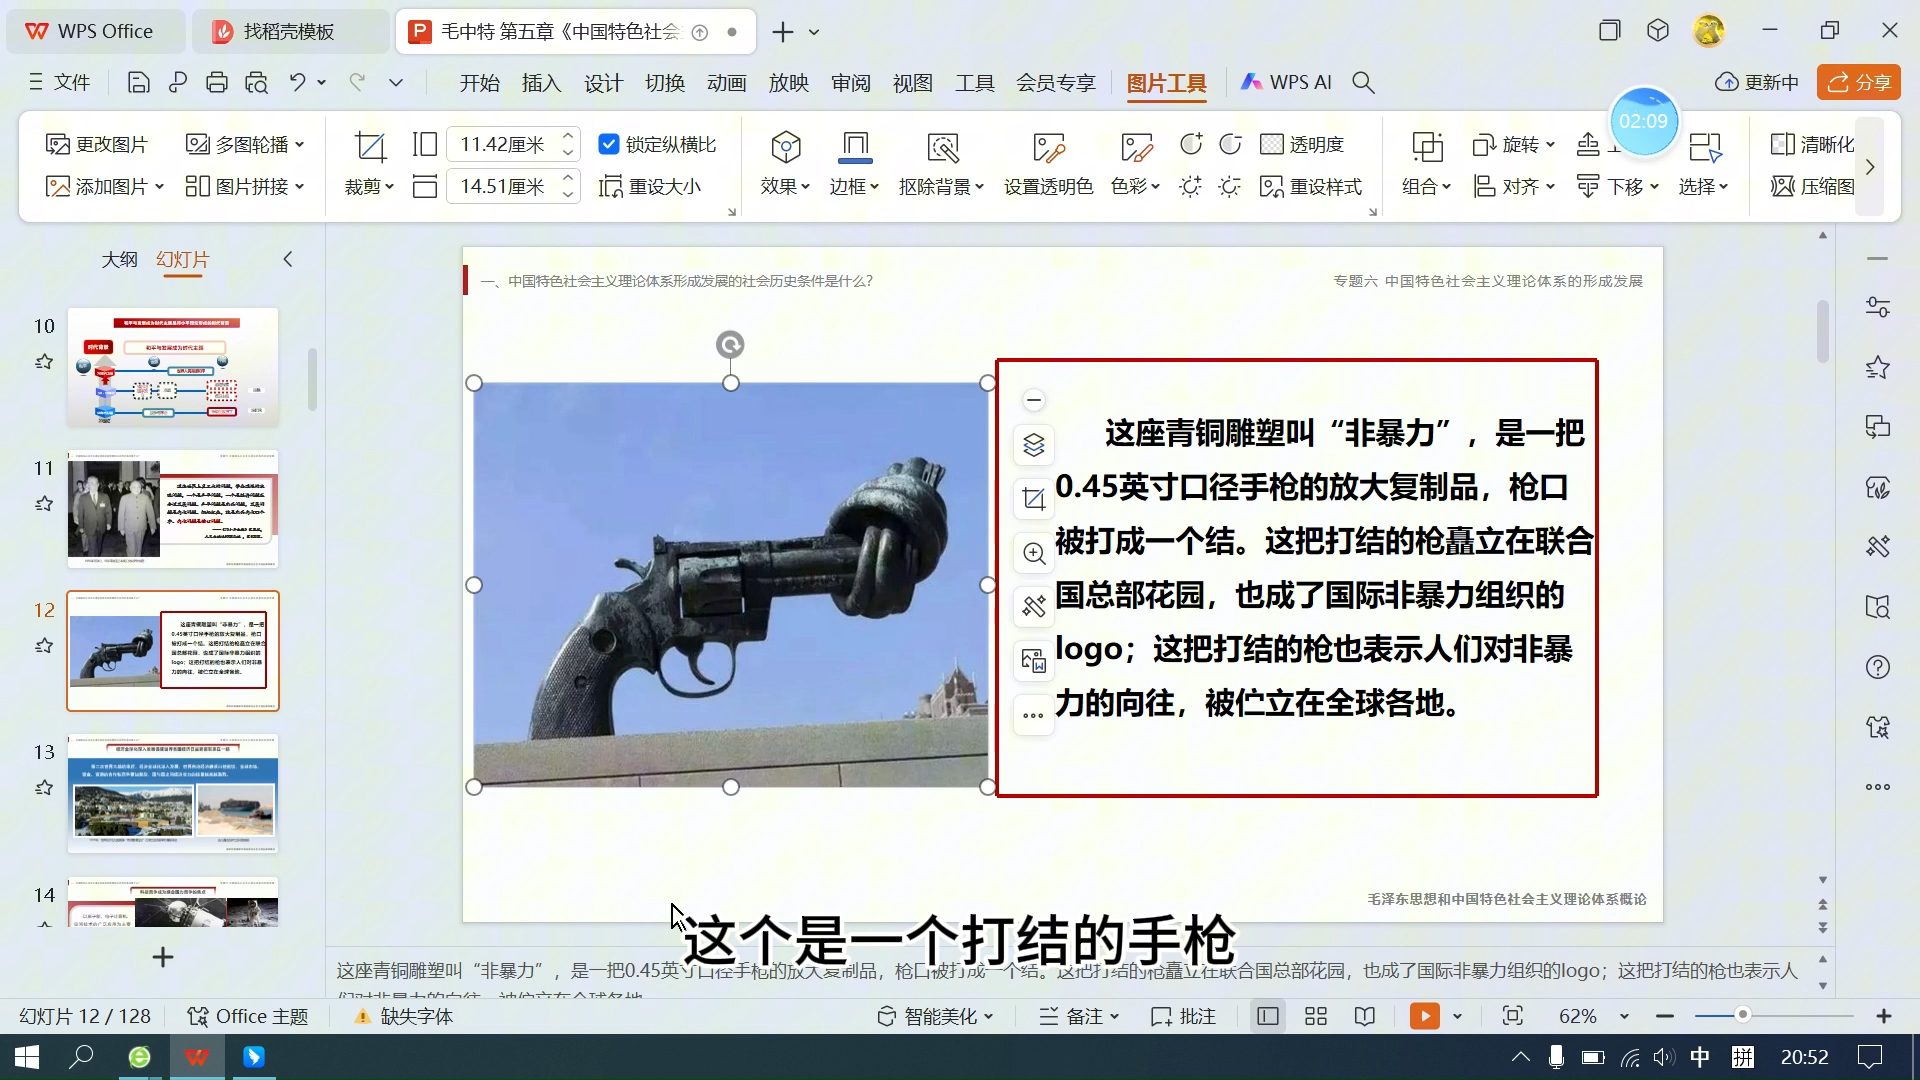Open the Review (审阅) ribbon tab
Viewport: 1920px width, 1080px height.
coord(850,83)
